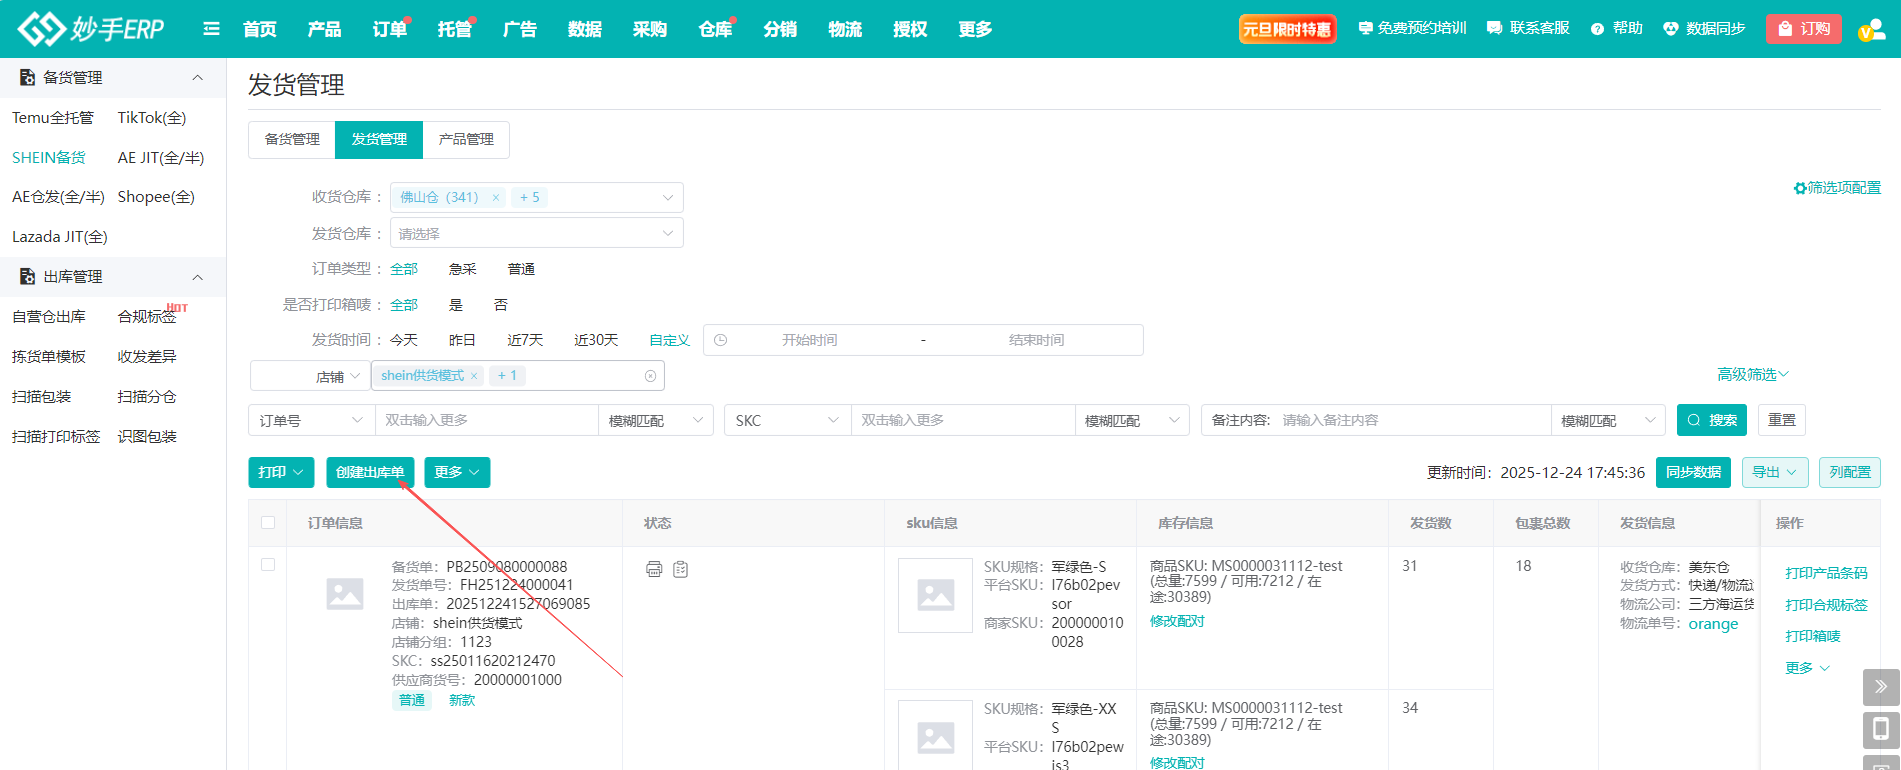Click the mobile phone floating icon
The image size is (1901, 770).
pos(1880,729)
